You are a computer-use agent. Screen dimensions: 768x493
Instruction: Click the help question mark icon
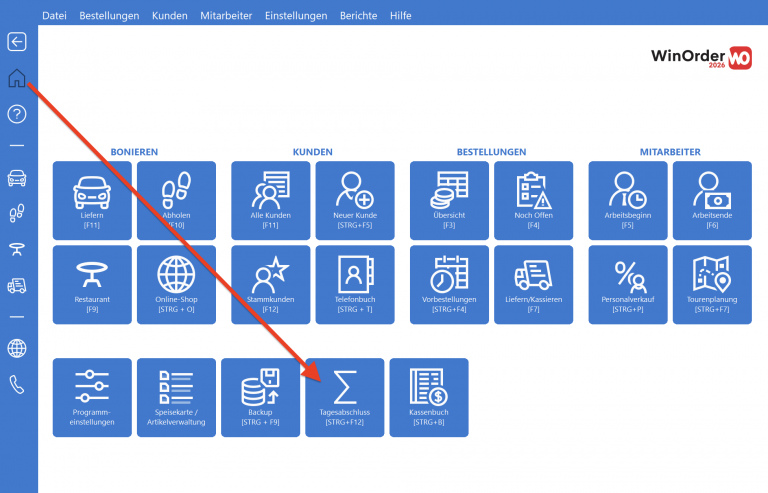17,114
